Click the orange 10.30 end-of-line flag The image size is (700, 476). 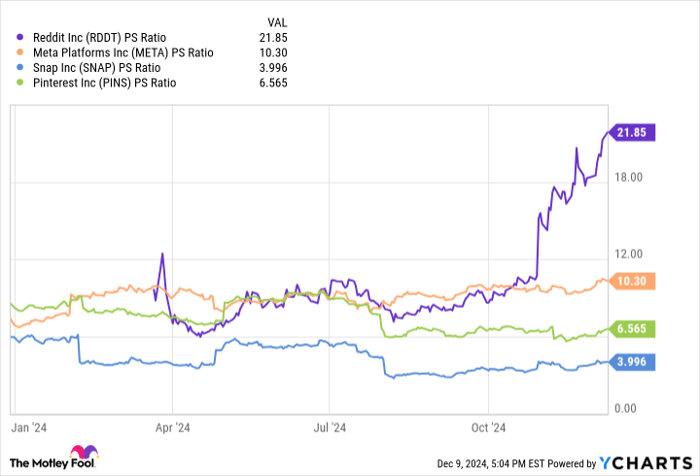click(x=632, y=281)
